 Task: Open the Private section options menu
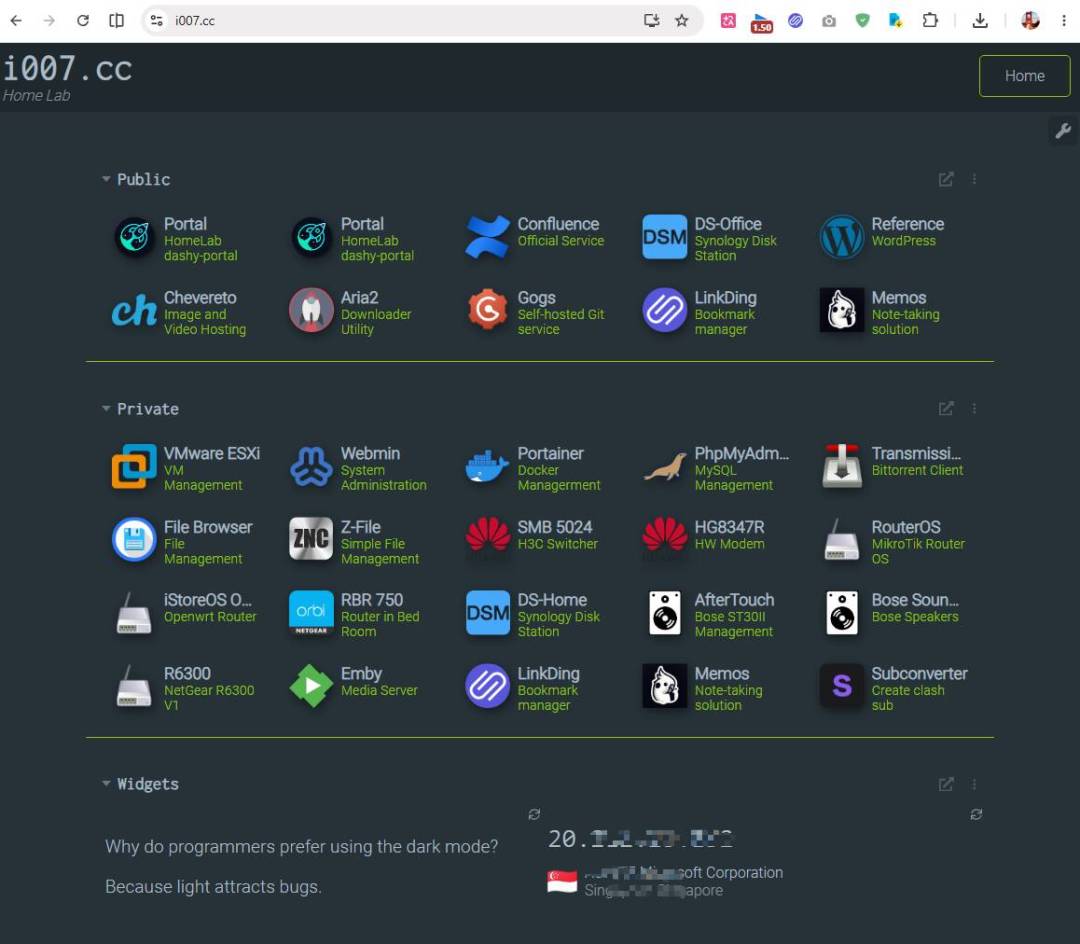(974, 408)
